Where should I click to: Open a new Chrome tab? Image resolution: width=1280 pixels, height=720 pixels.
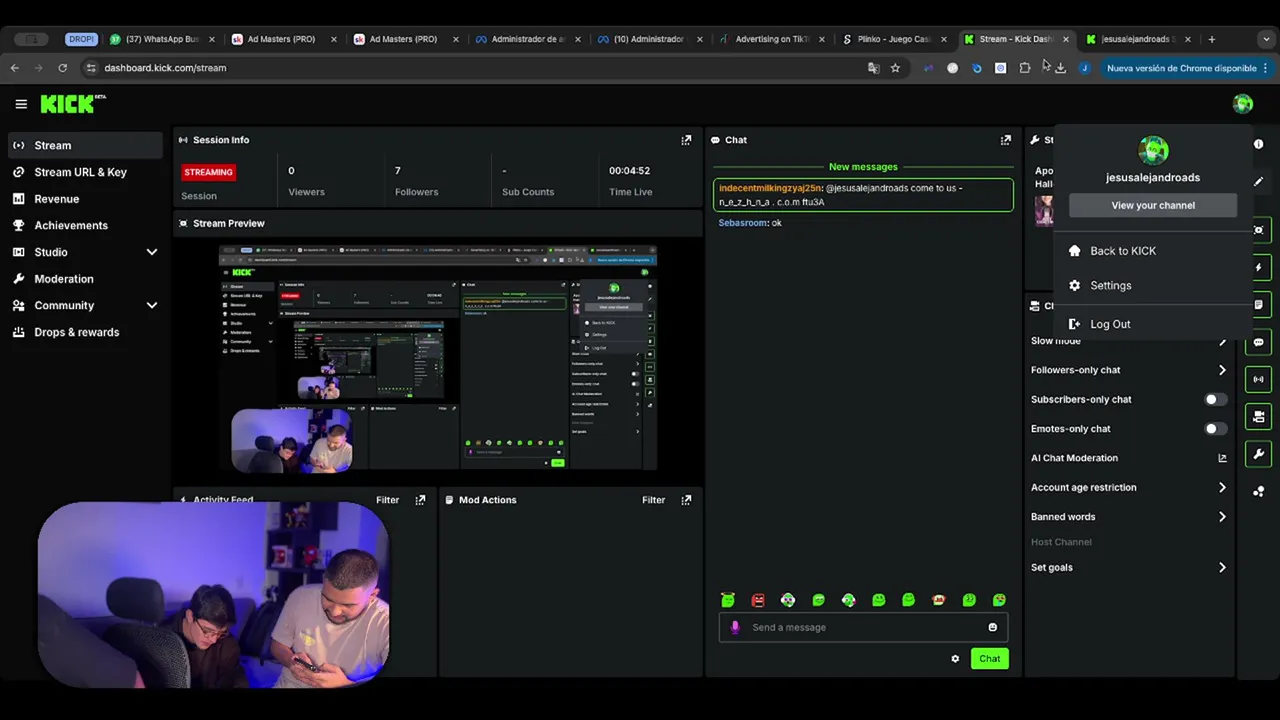(x=1211, y=39)
